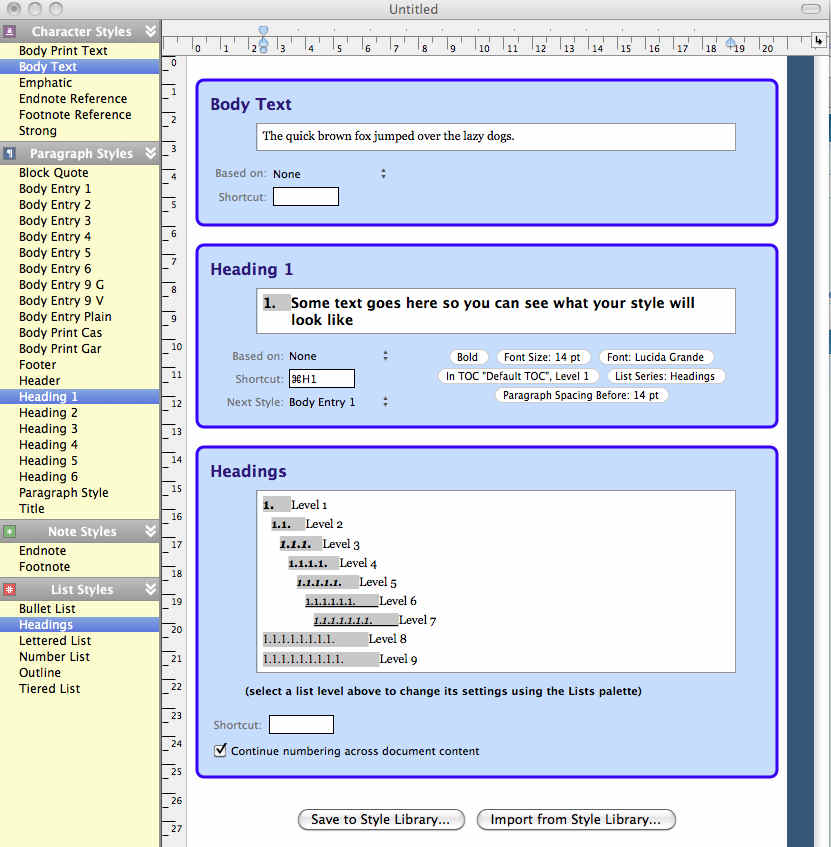Click the red List Styles icon

(10, 589)
